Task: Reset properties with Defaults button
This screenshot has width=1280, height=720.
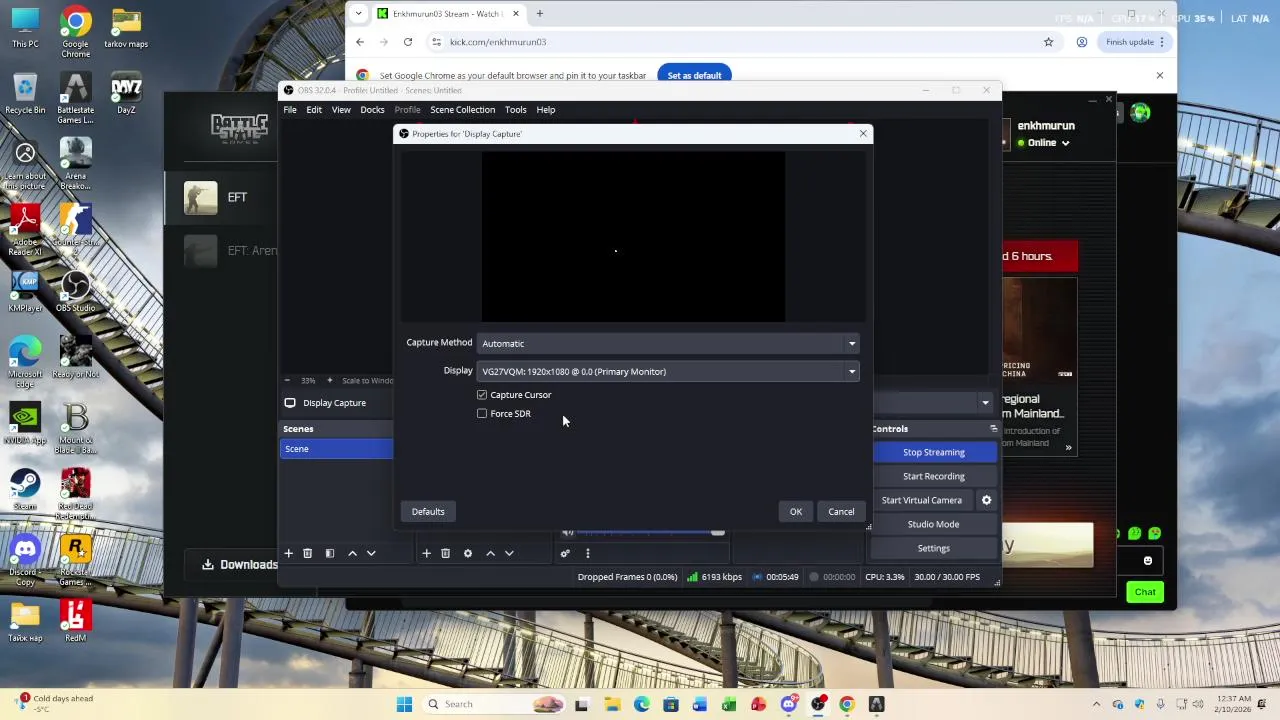Action: click(428, 512)
